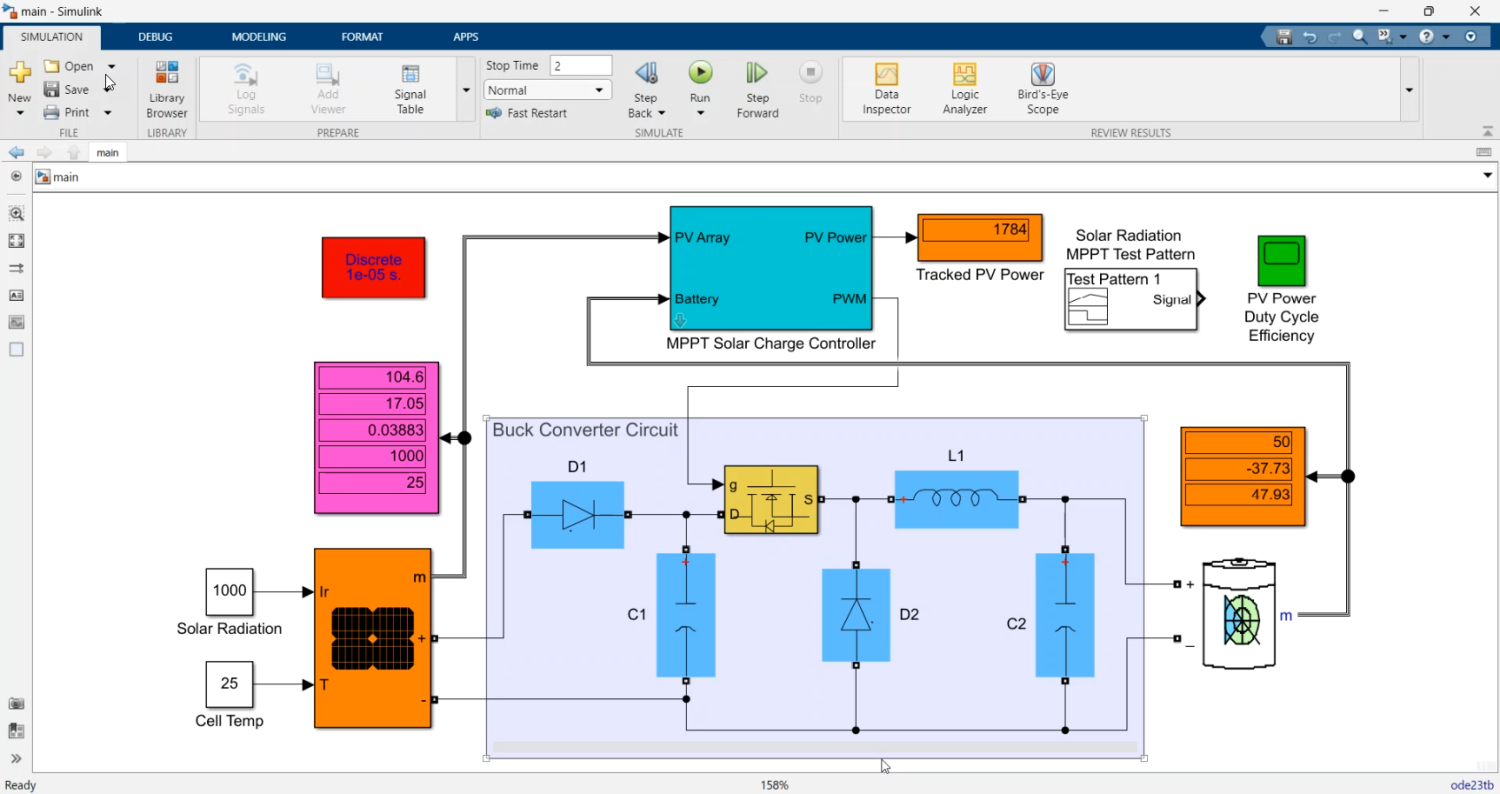Click the battery block icon
The image size is (1500, 794).
tap(1239, 613)
